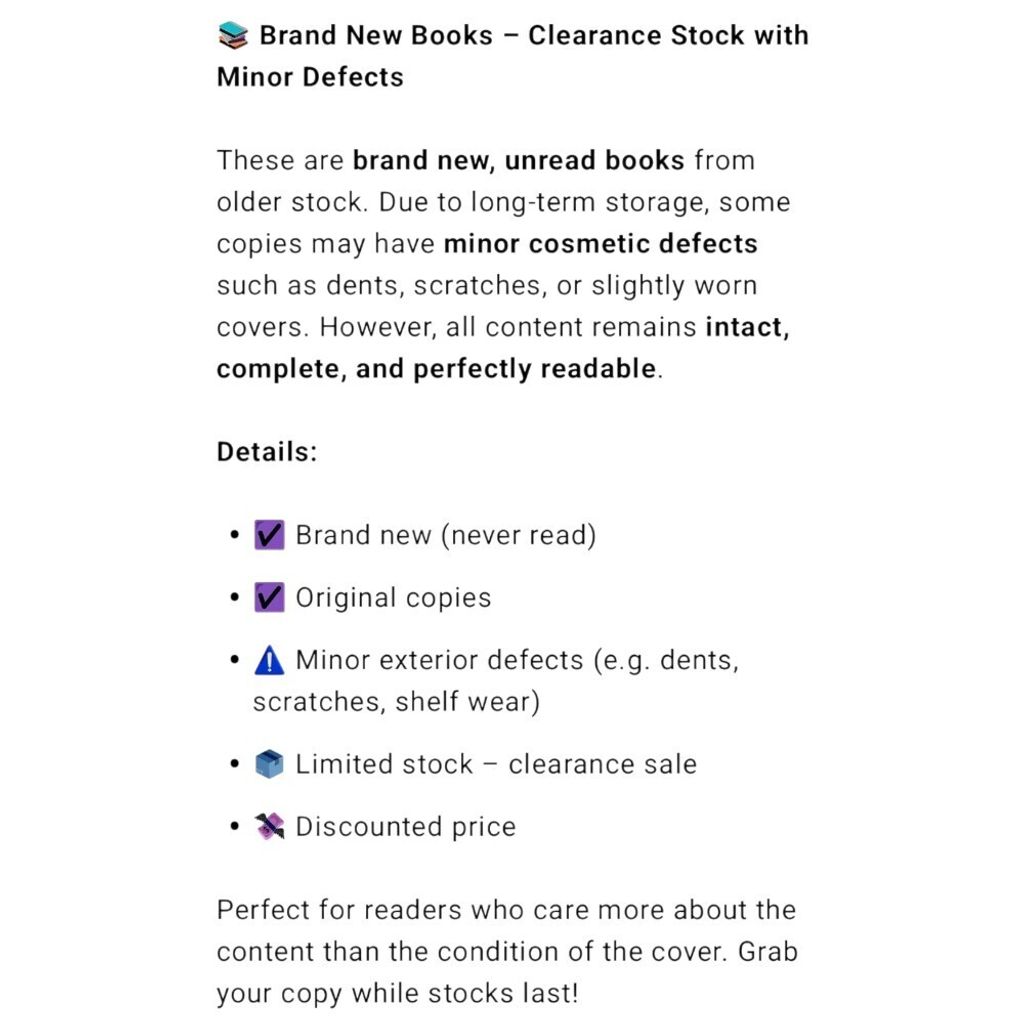
Task: Select the "Details:" label
Action: pos(267,452)
